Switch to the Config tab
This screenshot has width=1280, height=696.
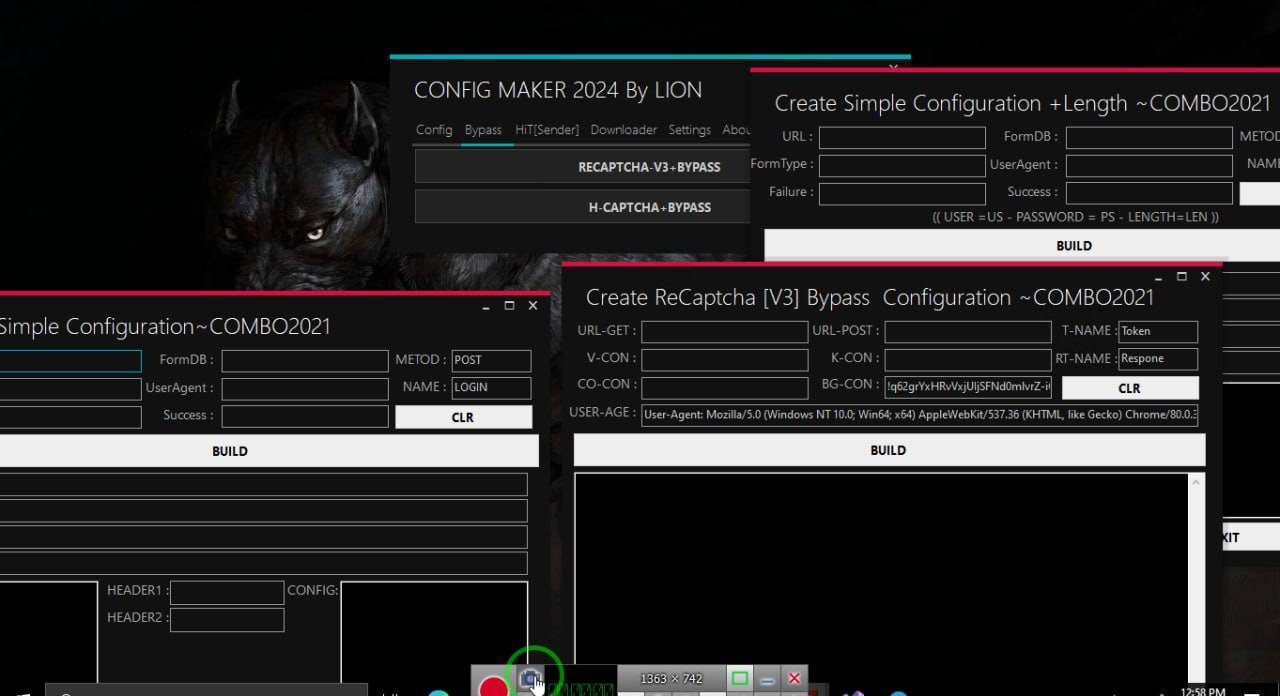point(434,130)
